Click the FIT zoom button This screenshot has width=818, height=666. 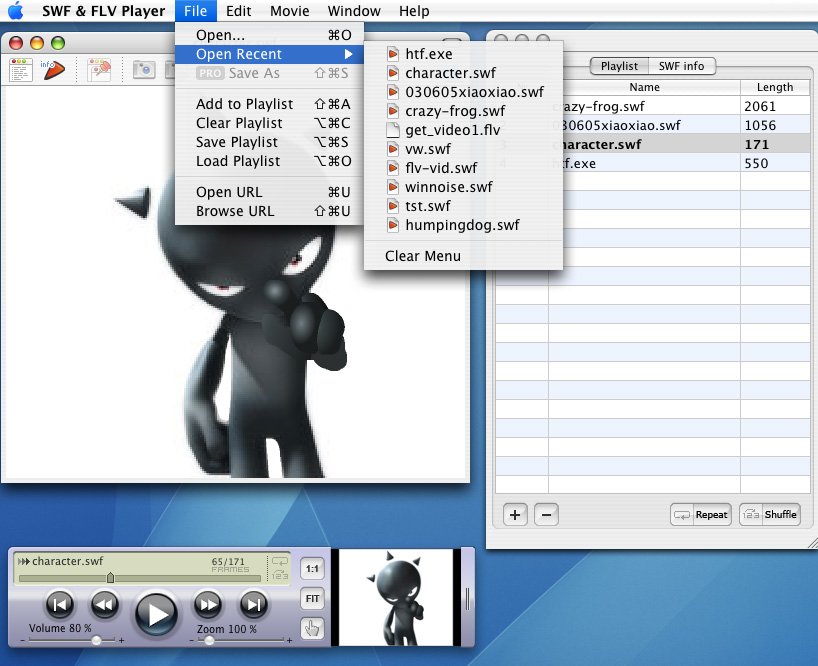312,599
